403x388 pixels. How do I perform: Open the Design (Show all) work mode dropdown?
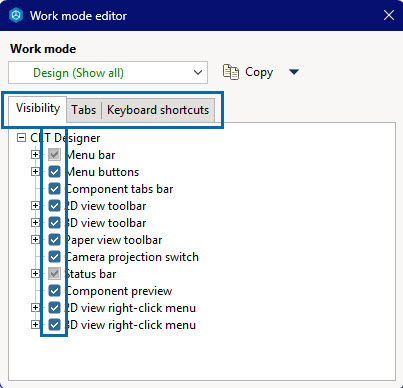coord(108,72)
